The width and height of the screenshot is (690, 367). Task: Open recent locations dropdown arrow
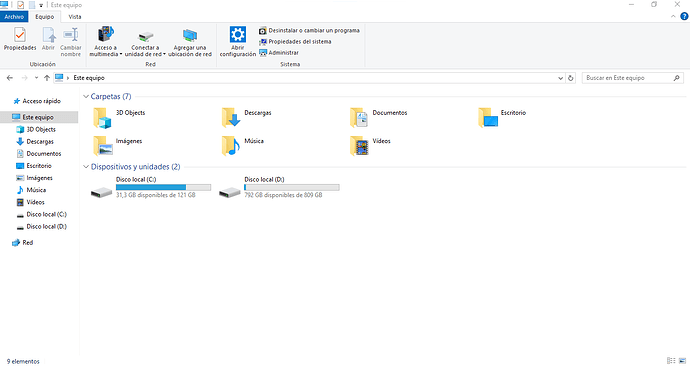[36, 78]
